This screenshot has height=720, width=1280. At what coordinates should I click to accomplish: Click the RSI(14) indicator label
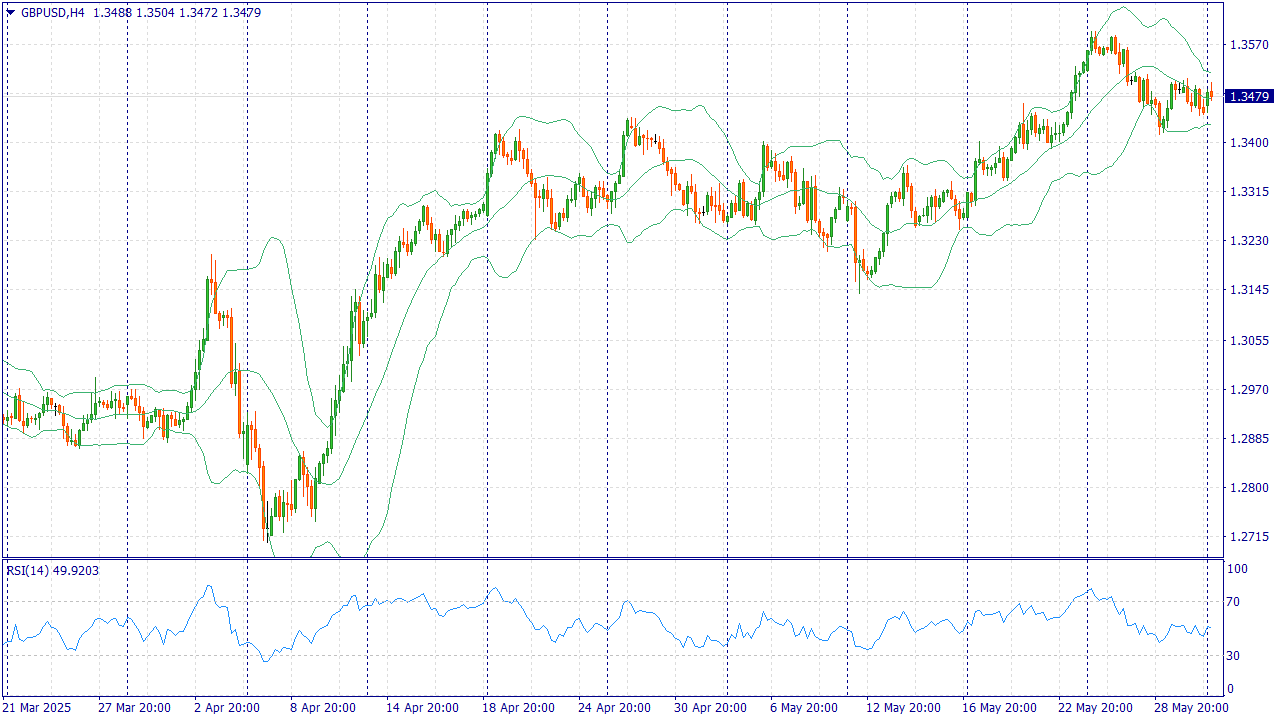[x=27, y=570]
